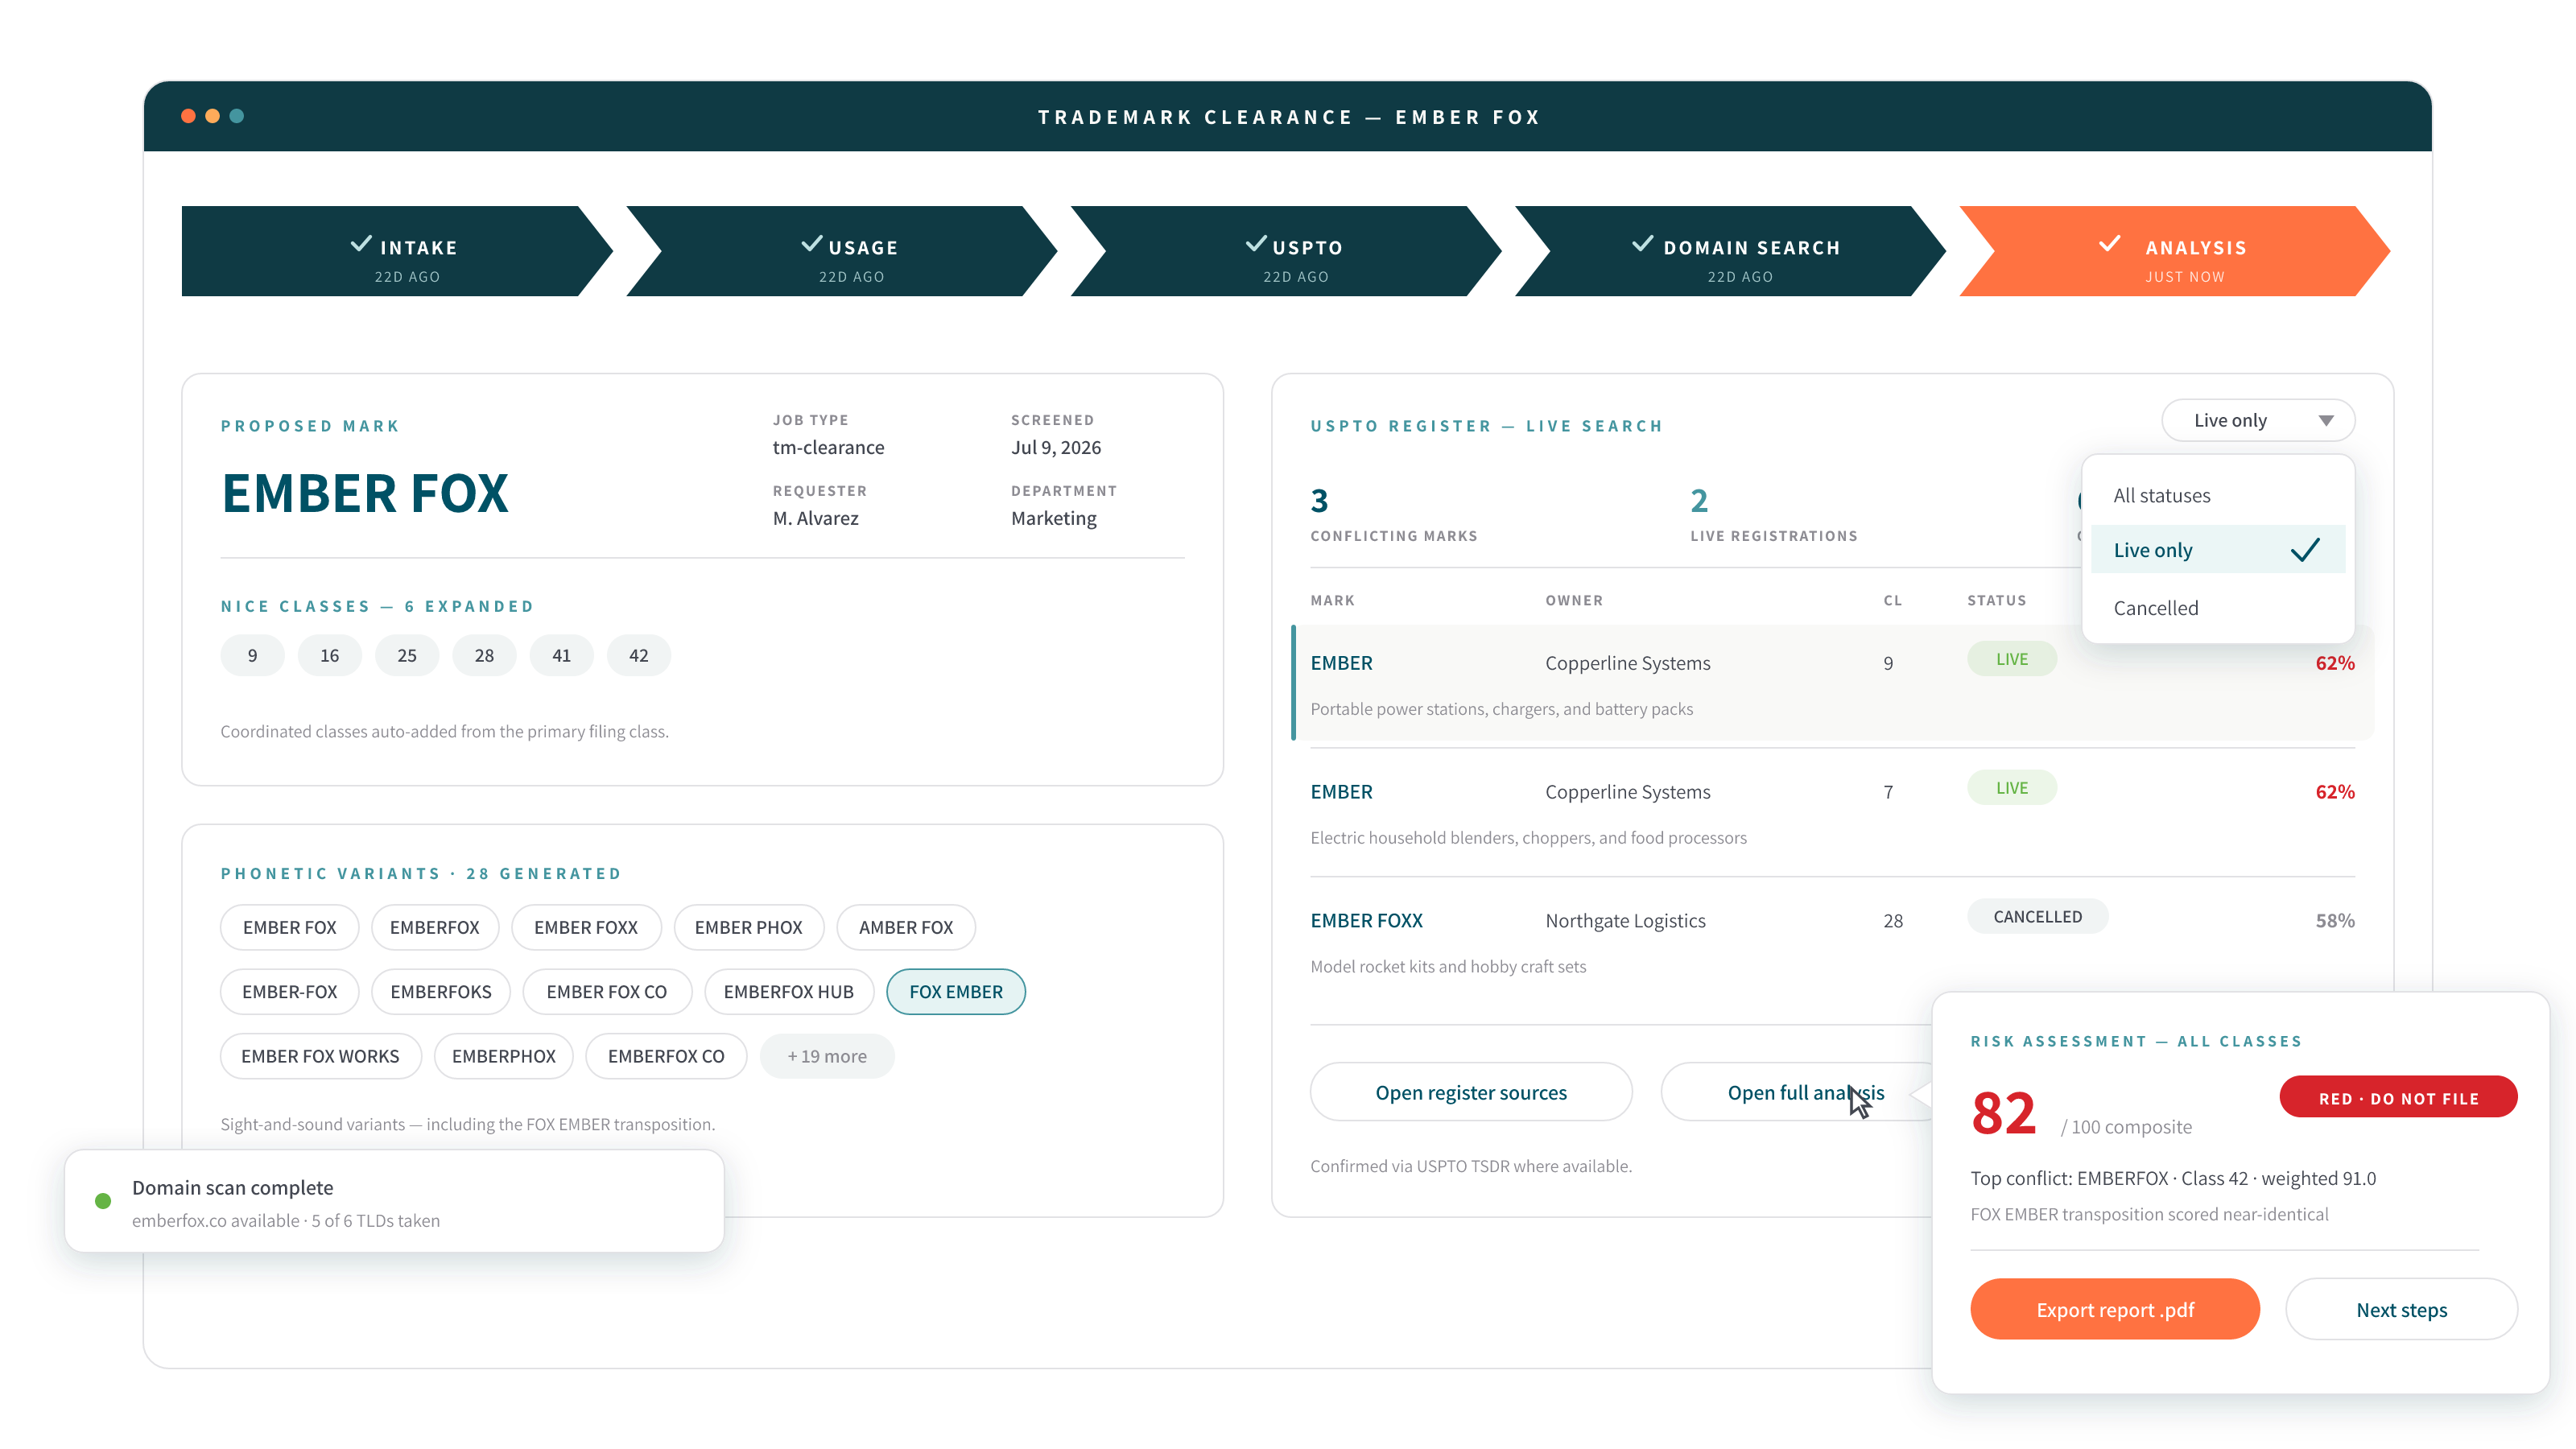Select Nice class 16 chip

[329, 655]
